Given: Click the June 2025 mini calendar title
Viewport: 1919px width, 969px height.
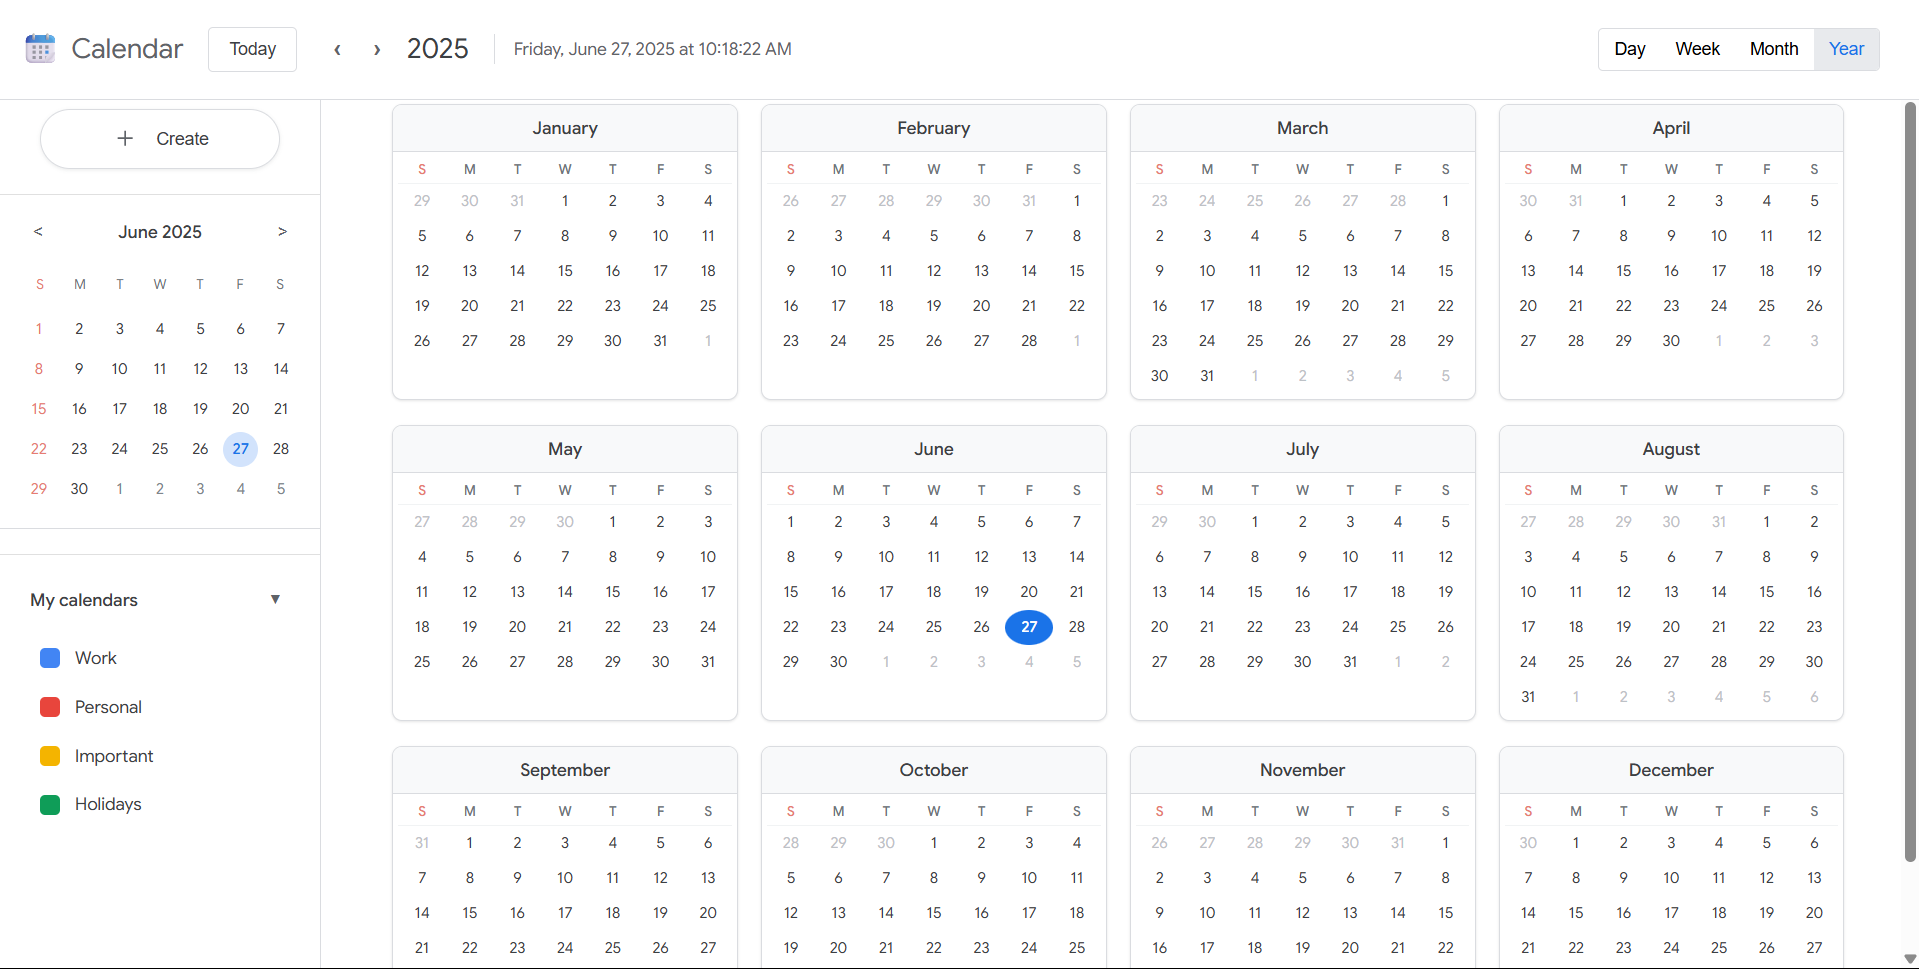Looking at the screenshot, I should [x=160, y=232].
